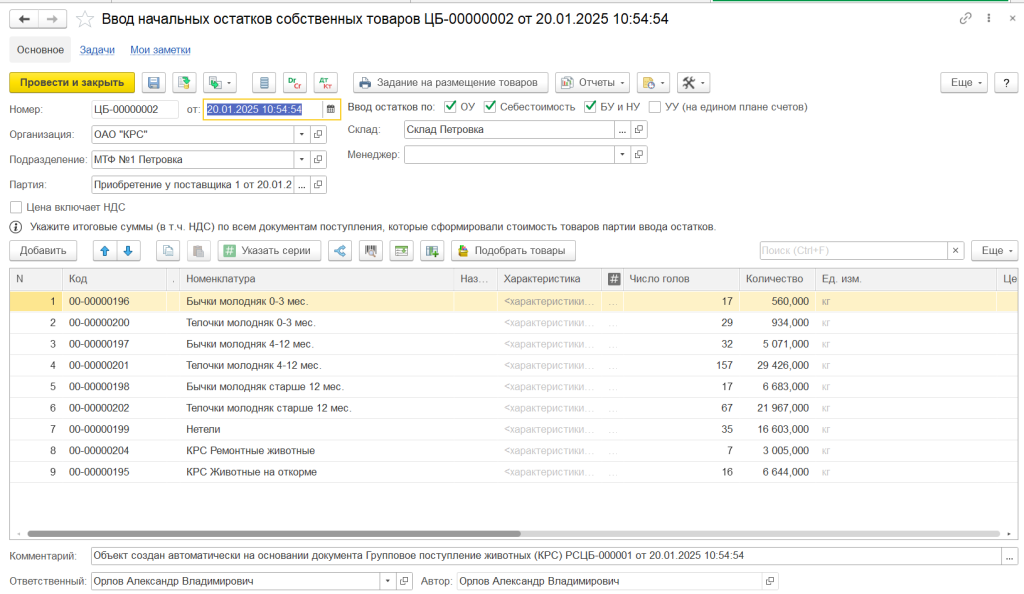The width and height of the screenshot is (1024, 594).
Task: Switch to the Основное tab
Action: tap(40, 50)
